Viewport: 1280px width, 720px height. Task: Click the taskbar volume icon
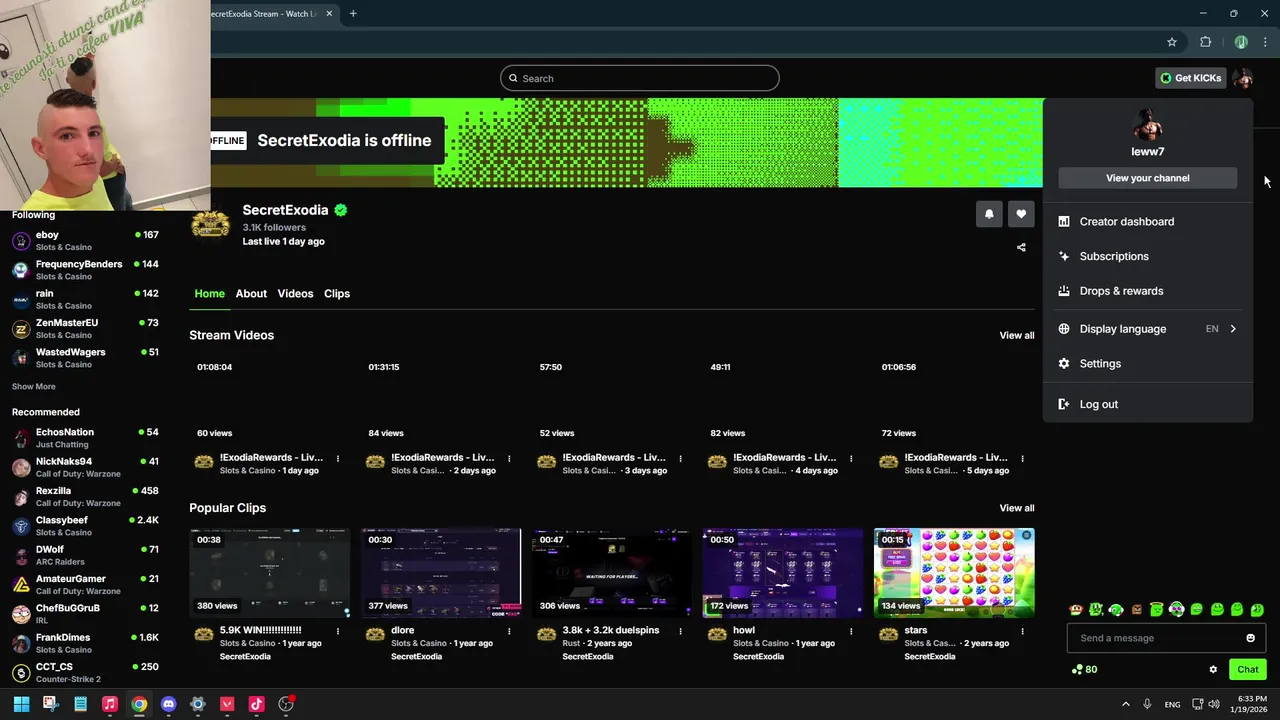pyautogui.click(x=1213, y=704)
